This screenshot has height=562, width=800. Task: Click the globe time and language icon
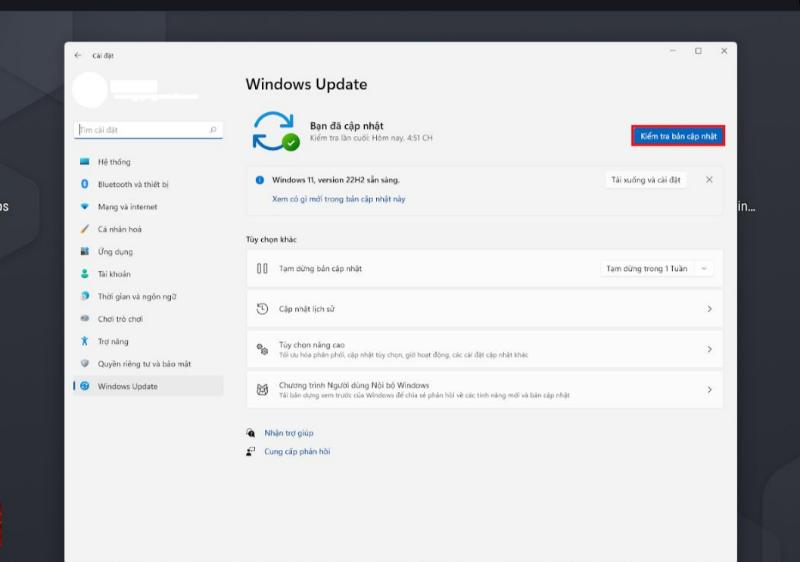(85, 296)
